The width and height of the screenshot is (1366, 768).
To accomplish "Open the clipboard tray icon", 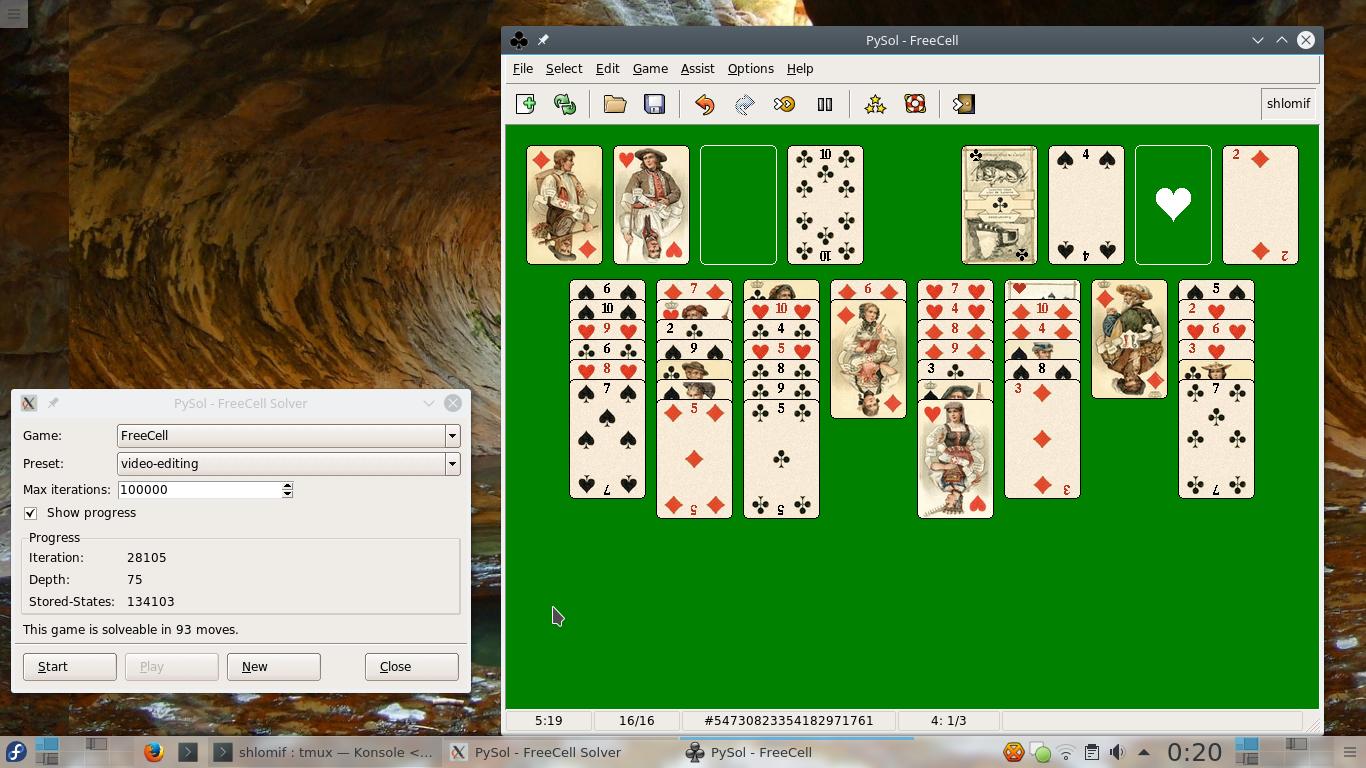I will pos(1092,752).
